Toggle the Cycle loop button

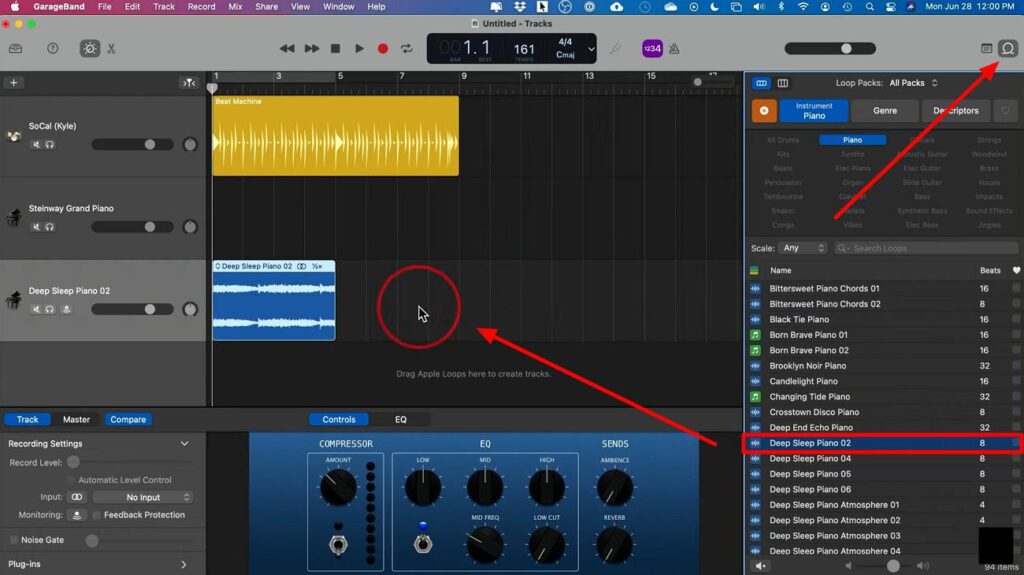[407, 48]
